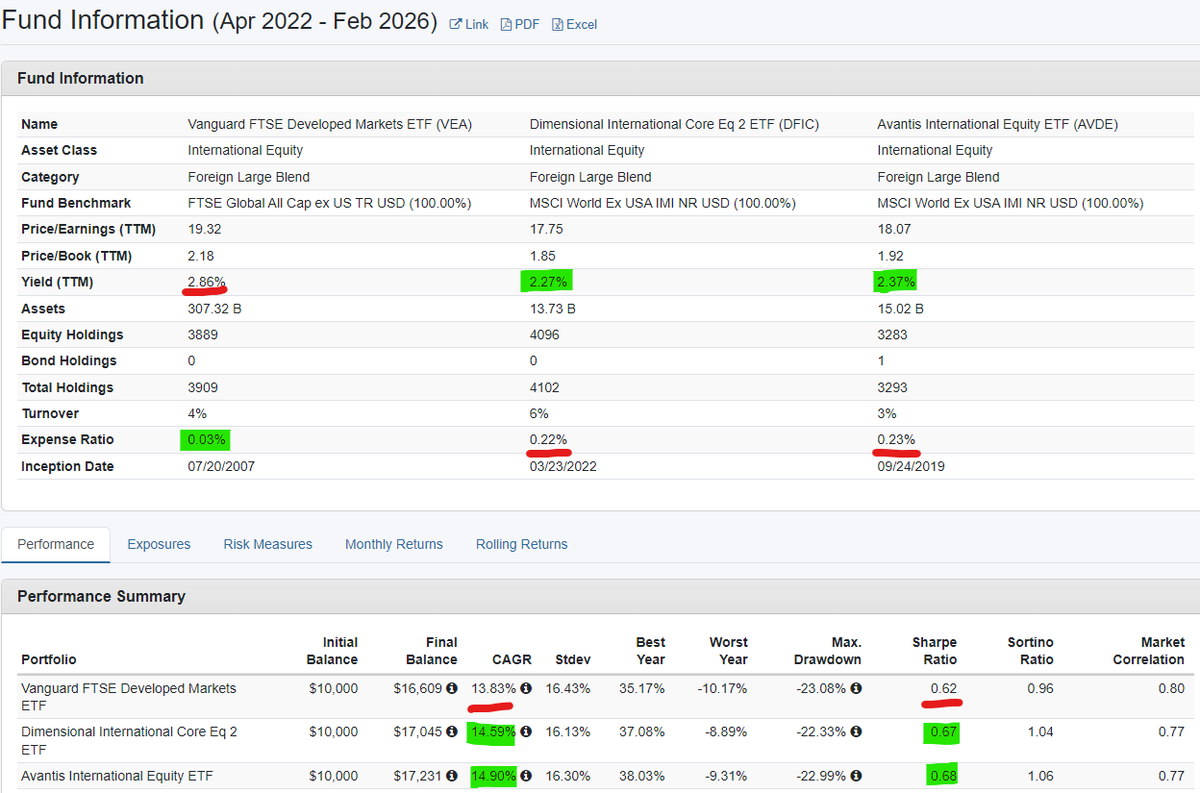Click info icon beside 14.90% CAGR
Screen dimensions: 1200x793
pyautogui.click(x=526, y=775)
